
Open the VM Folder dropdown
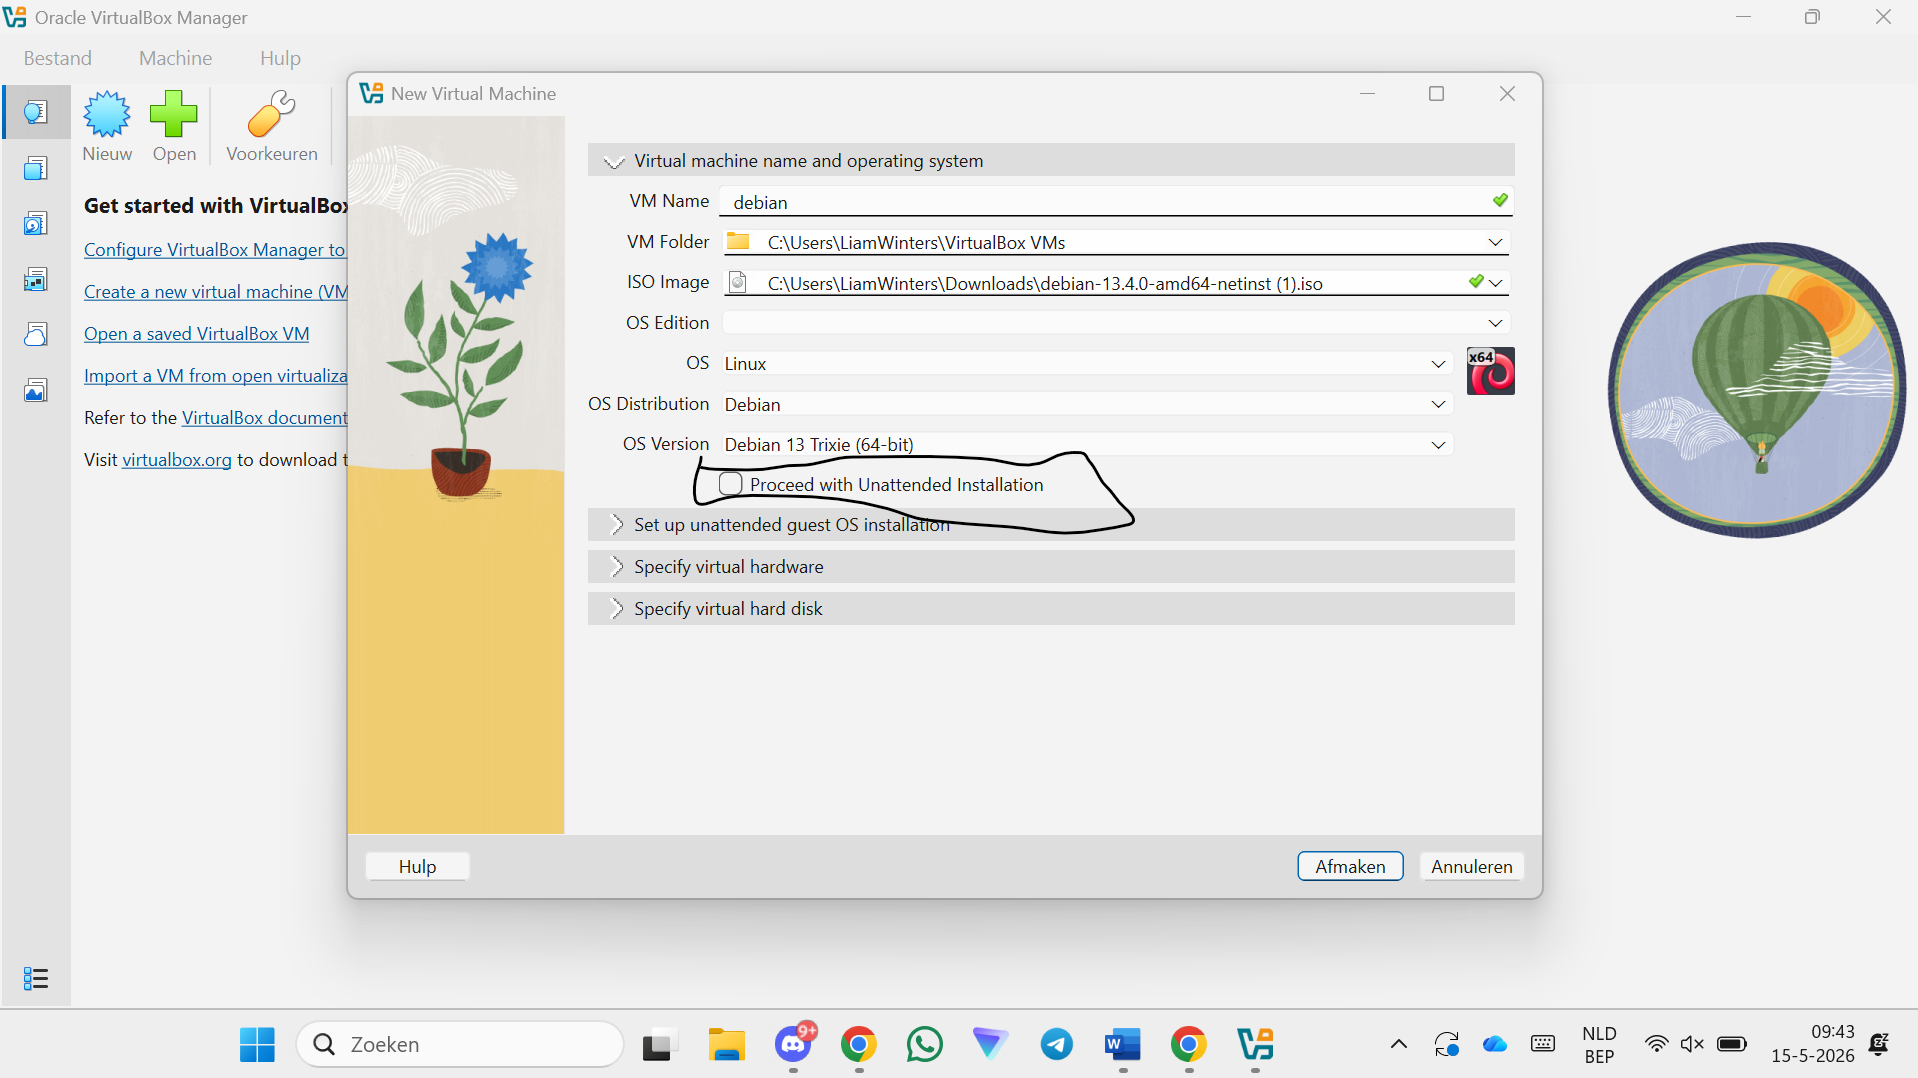coord(1495,242)
